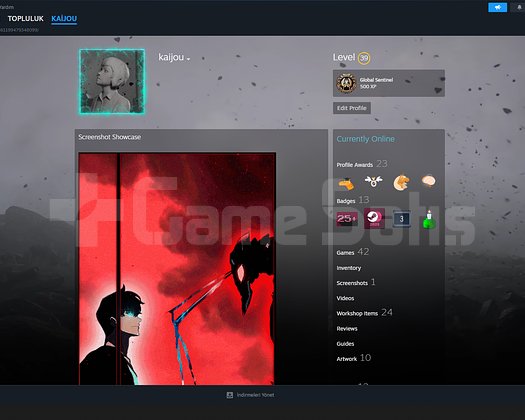Open the TOPLULUK menu

[x=26, y=19]
